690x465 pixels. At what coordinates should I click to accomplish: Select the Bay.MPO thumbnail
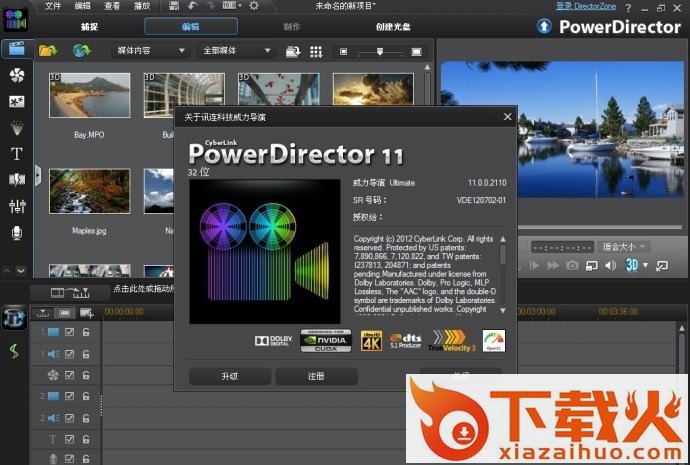tap(89, 95)
